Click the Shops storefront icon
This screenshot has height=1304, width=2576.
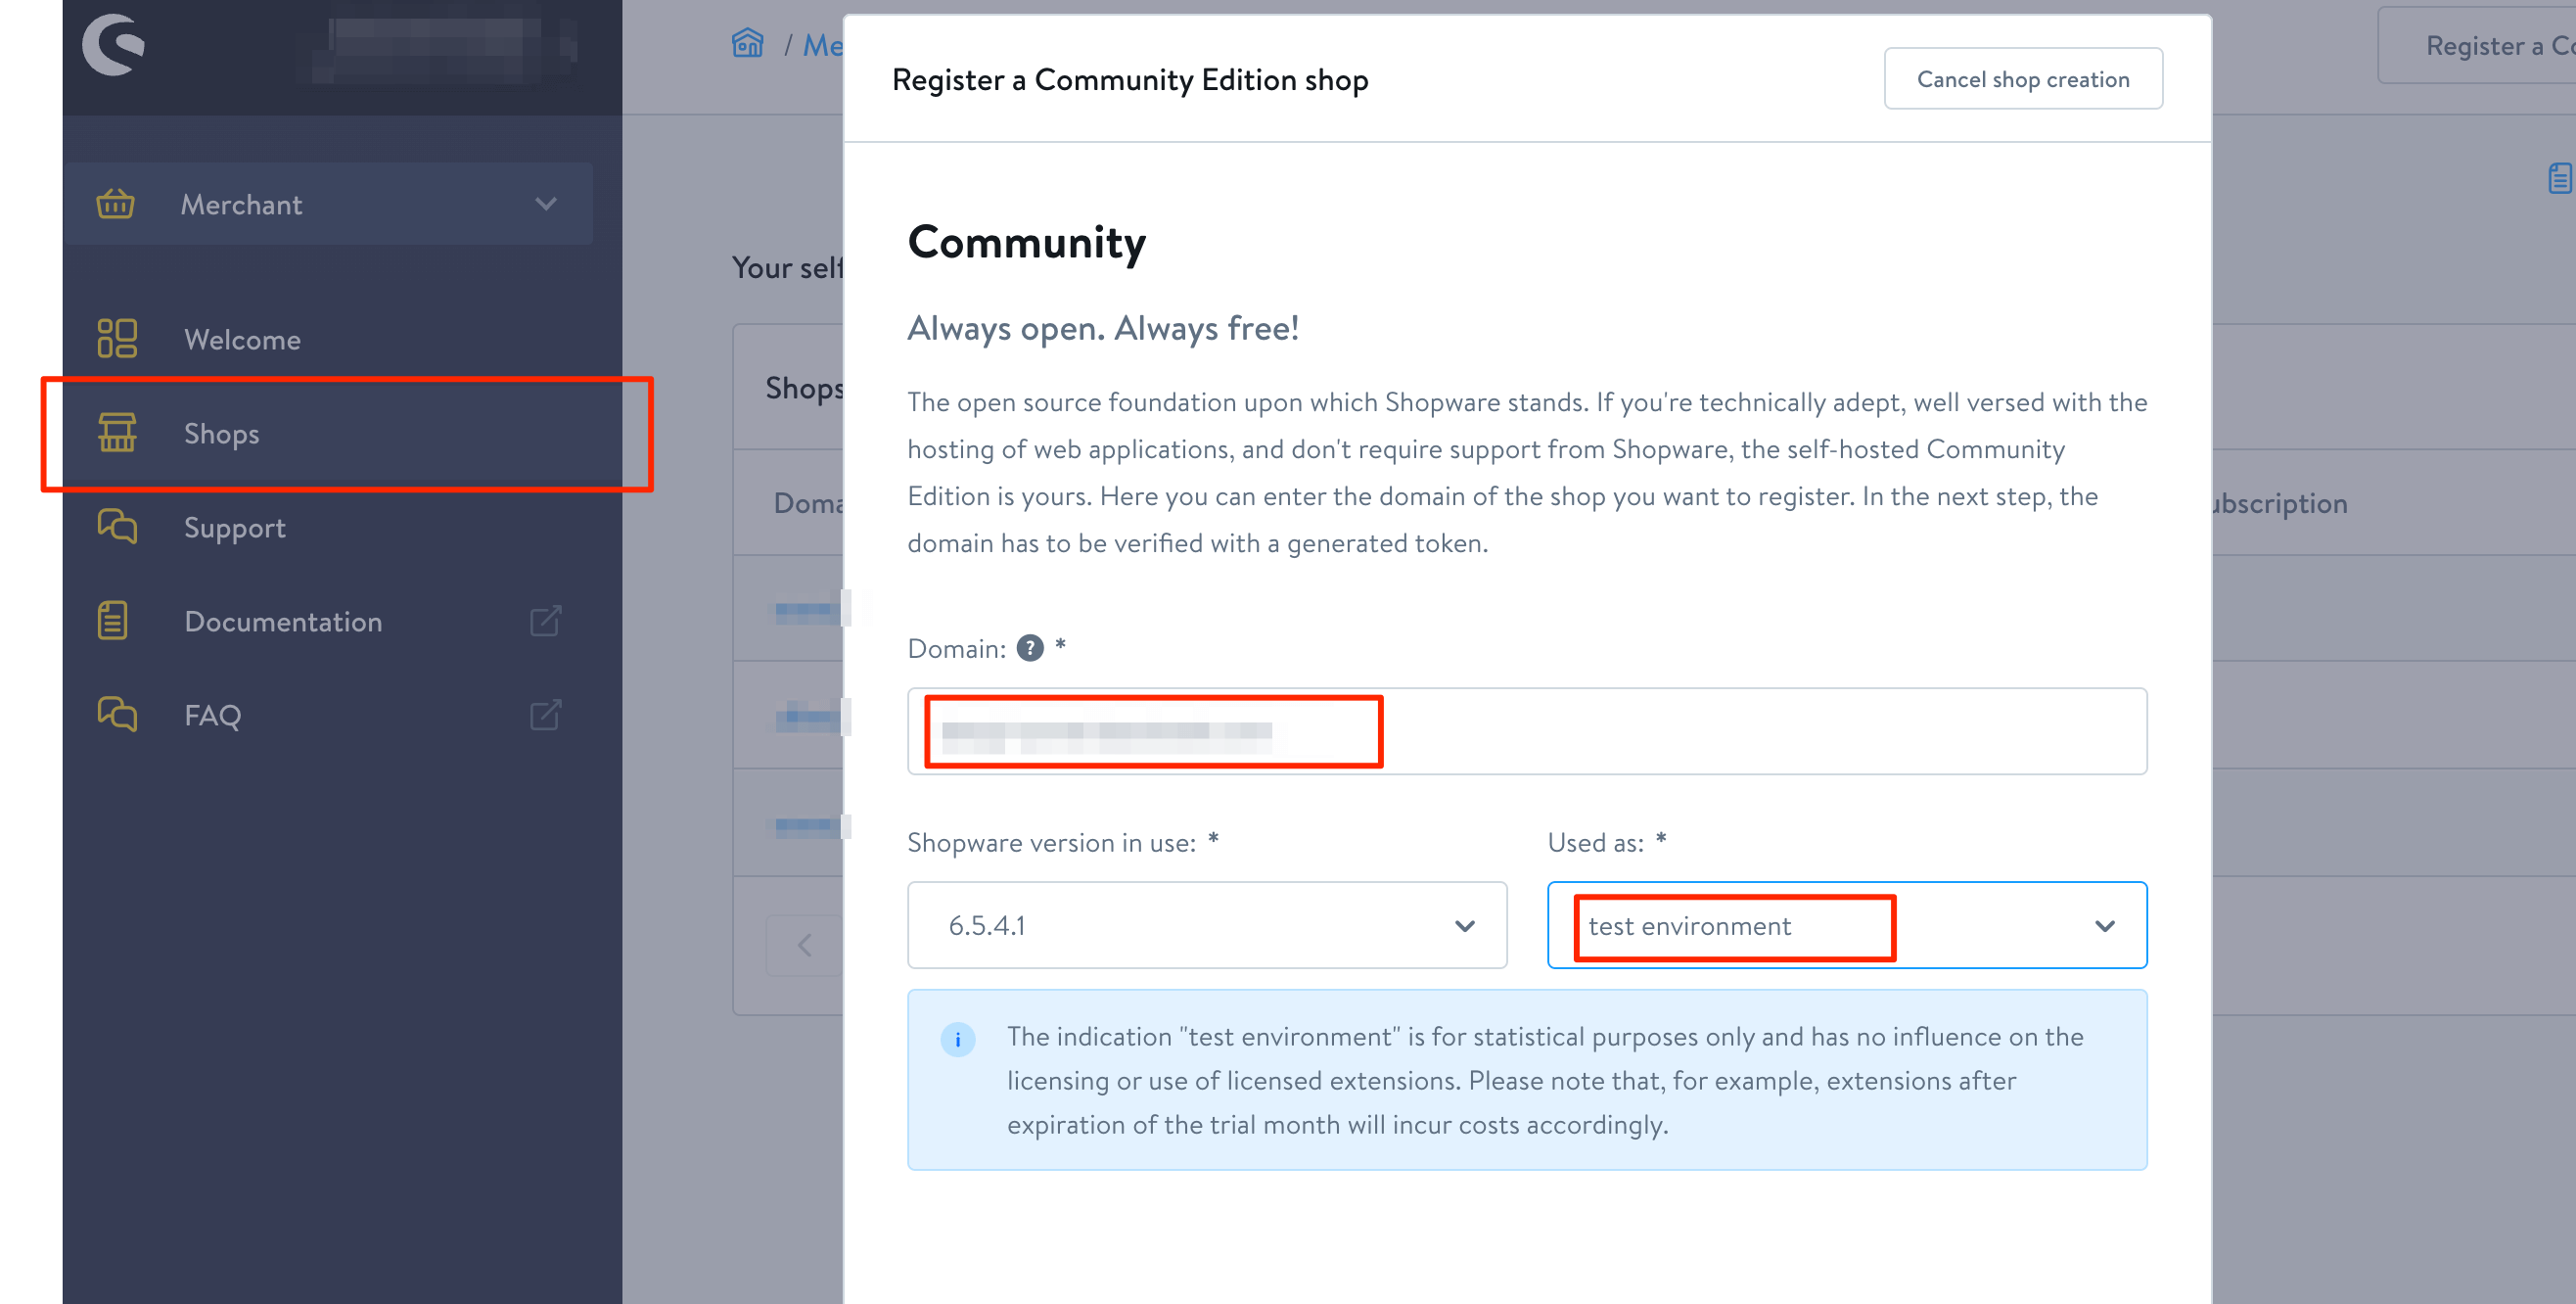[x=117, y=433]
